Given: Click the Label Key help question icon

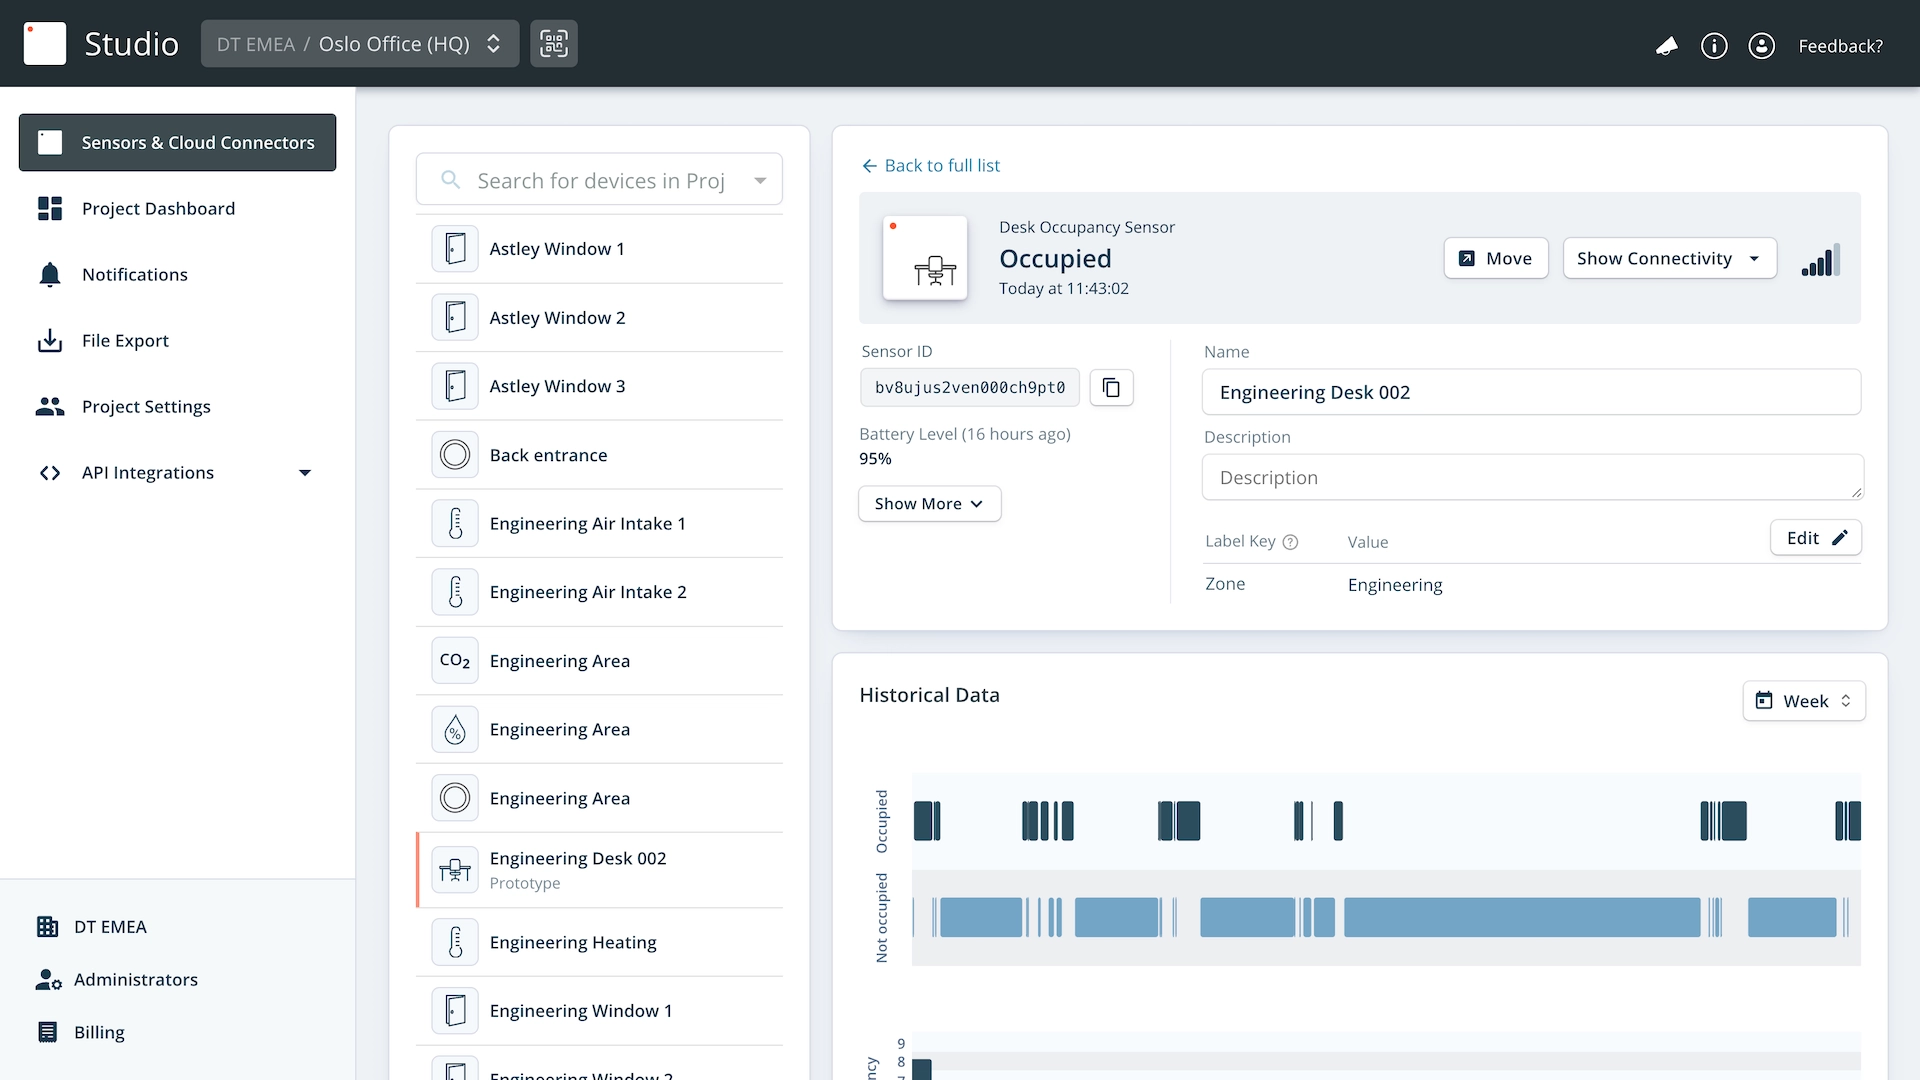Looking at the screenshot, I should [1290, 542].
